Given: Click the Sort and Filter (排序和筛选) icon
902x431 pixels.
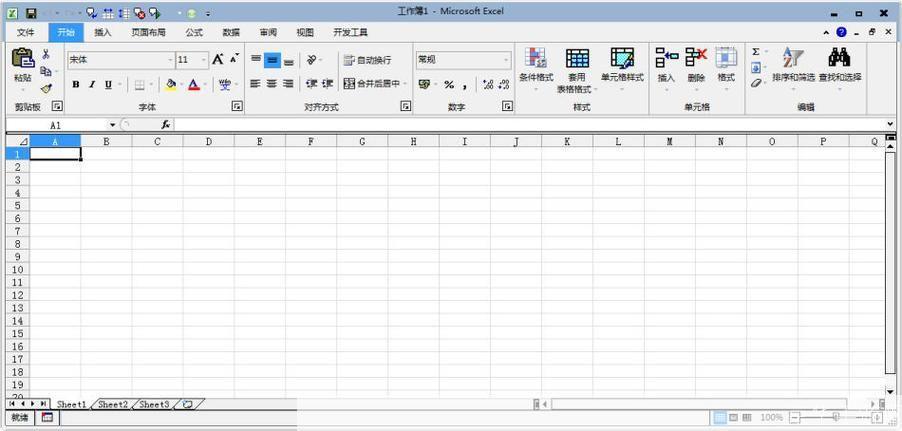Looking at the screenshot, I should (792, 59).
